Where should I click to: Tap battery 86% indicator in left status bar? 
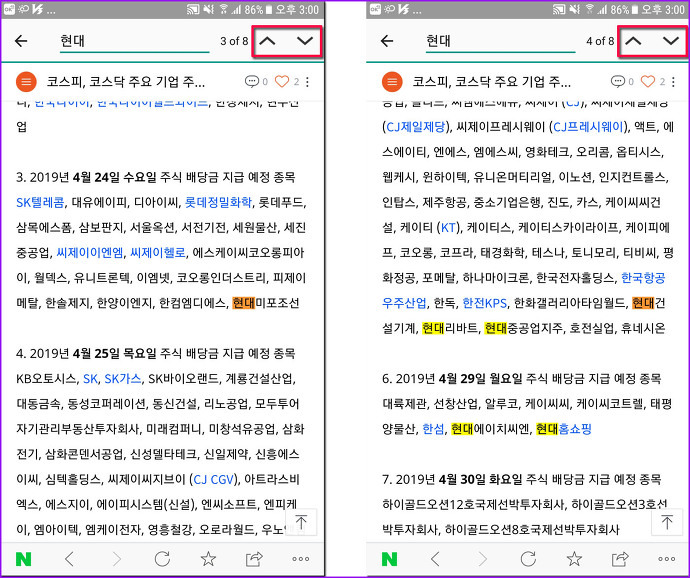[257, 9]
